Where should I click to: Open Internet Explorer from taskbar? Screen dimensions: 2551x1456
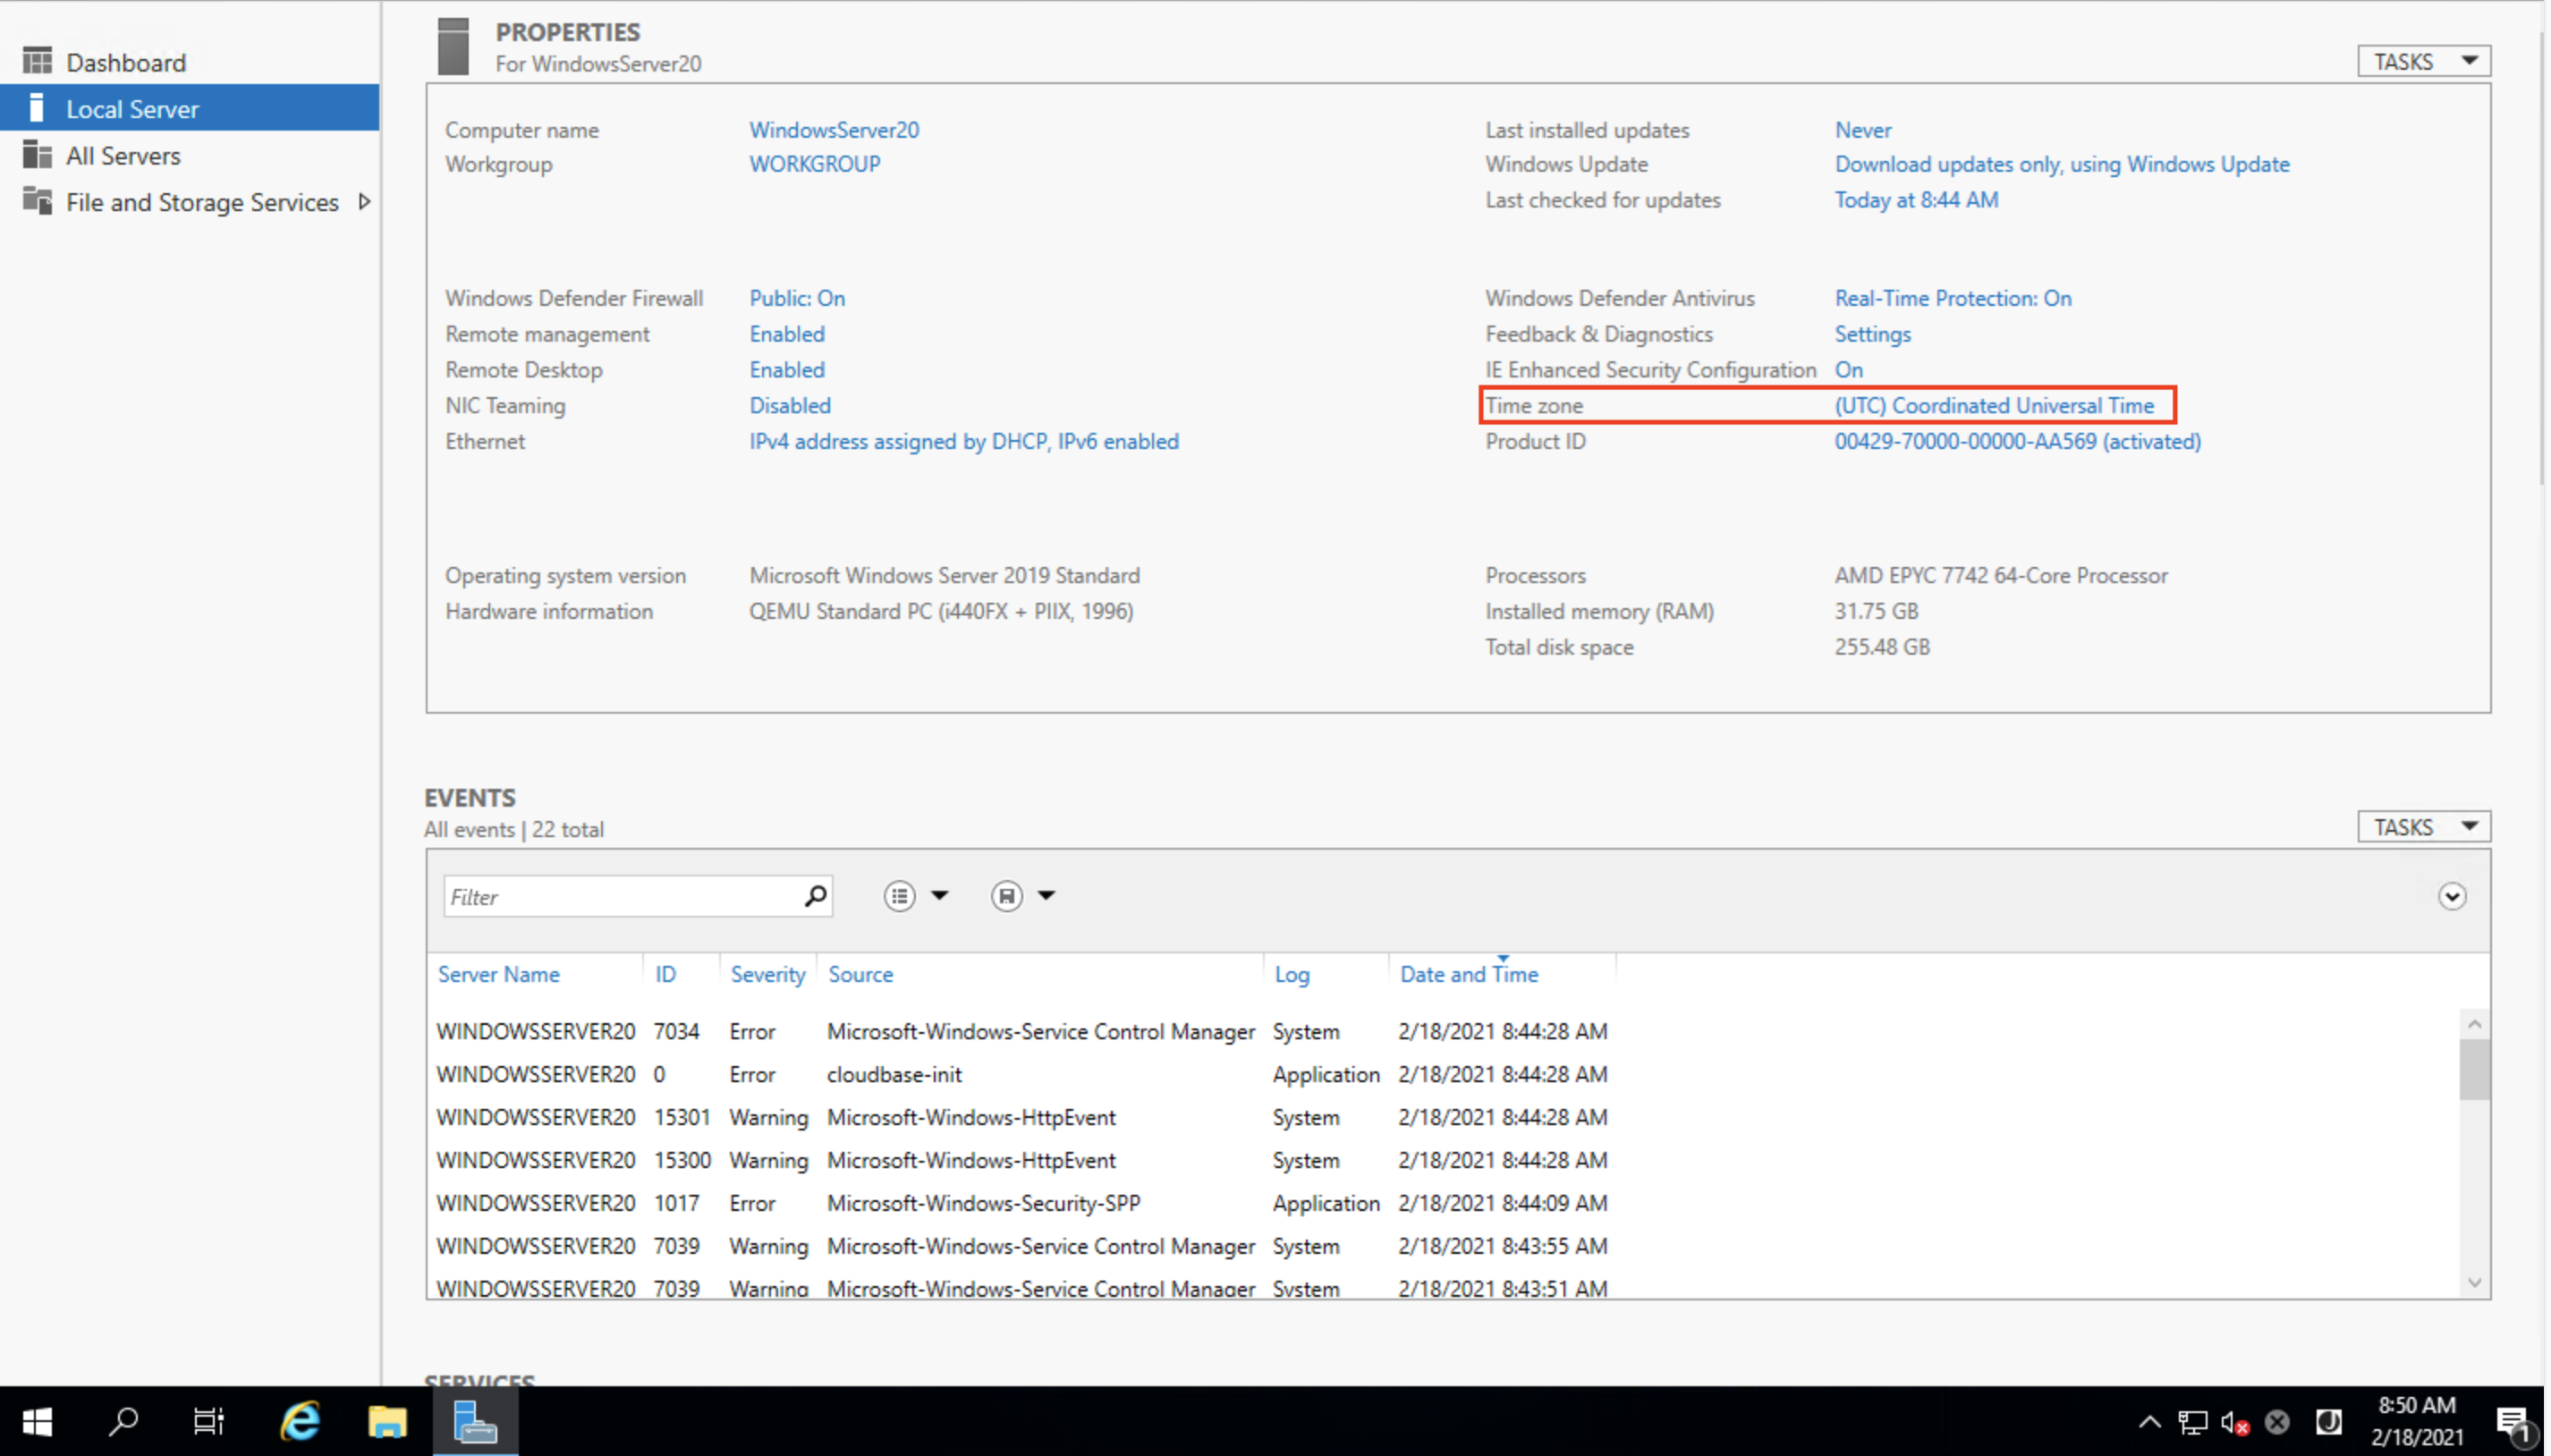coord(300,1420)
